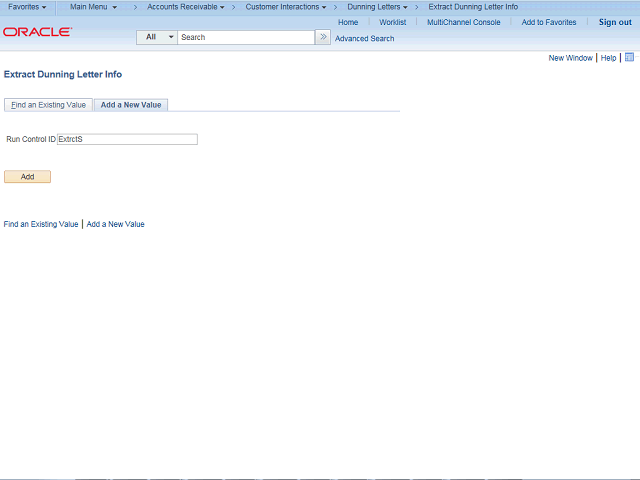640x480 pixels.
Task: Open the Favorites dropdown menu
Action: (x=27, y=7)
